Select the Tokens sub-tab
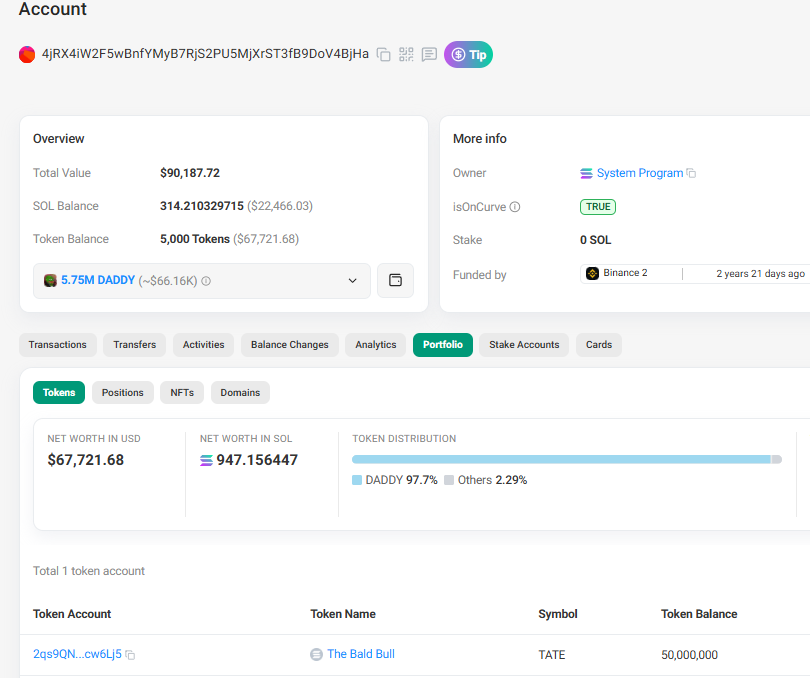 pos(59,393)
